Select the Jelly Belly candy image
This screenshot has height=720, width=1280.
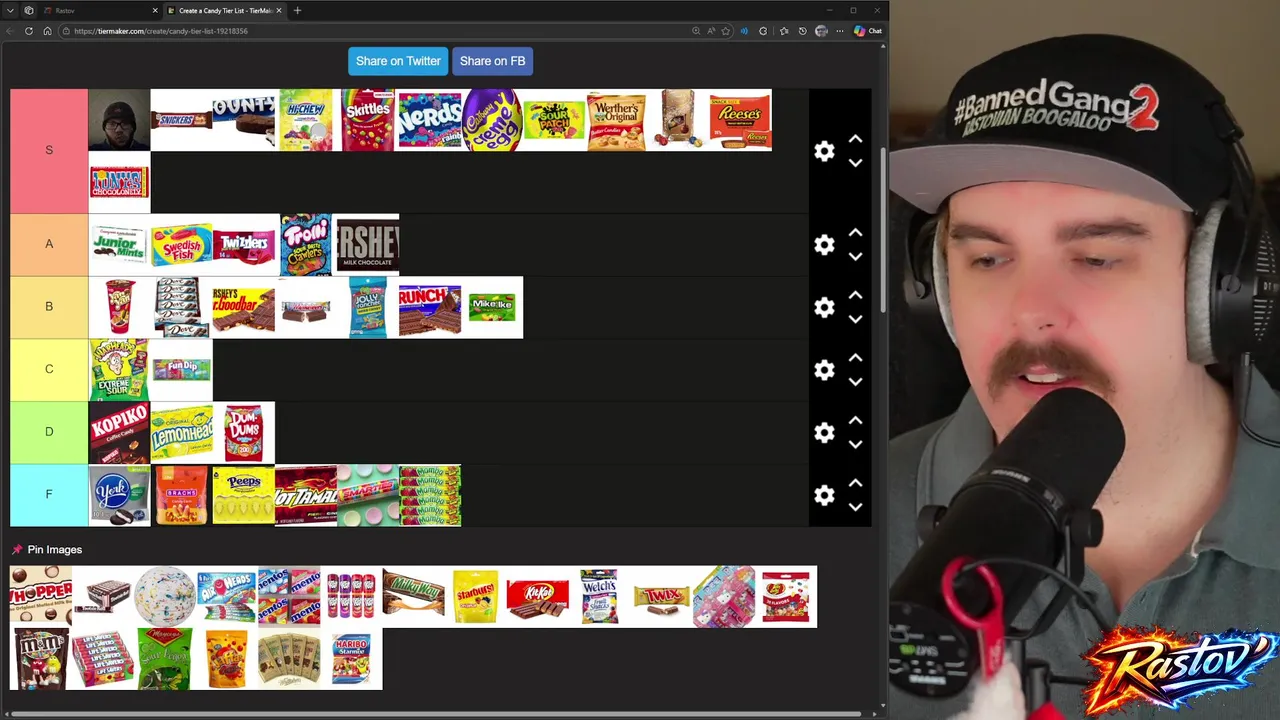pos(785,597)
